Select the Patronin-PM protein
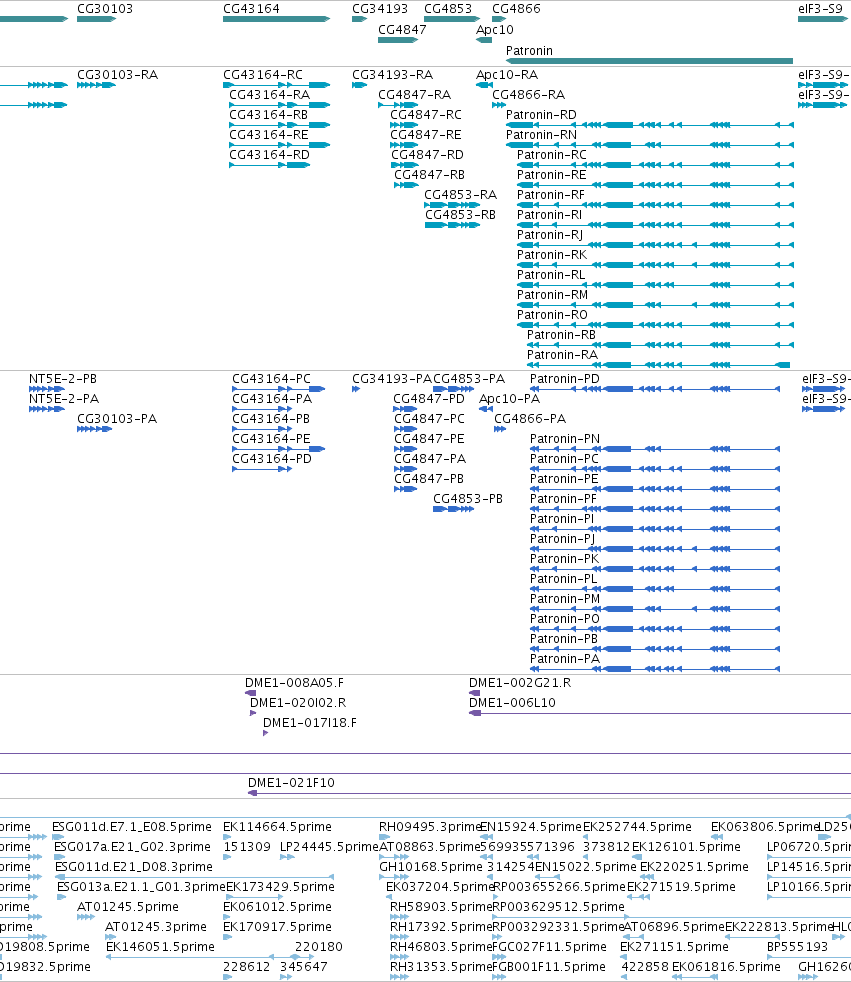 point(655,609)
